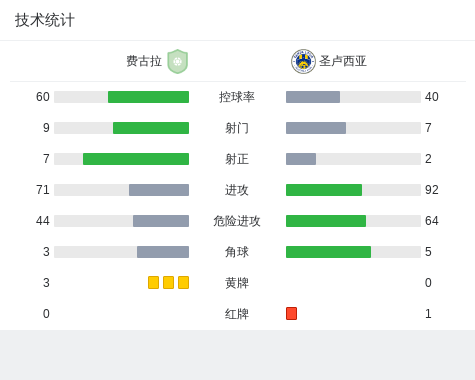The image size is (475, 380).
Task: Click the 圣卢西亚 team crest logo
Action: [303, 61]
